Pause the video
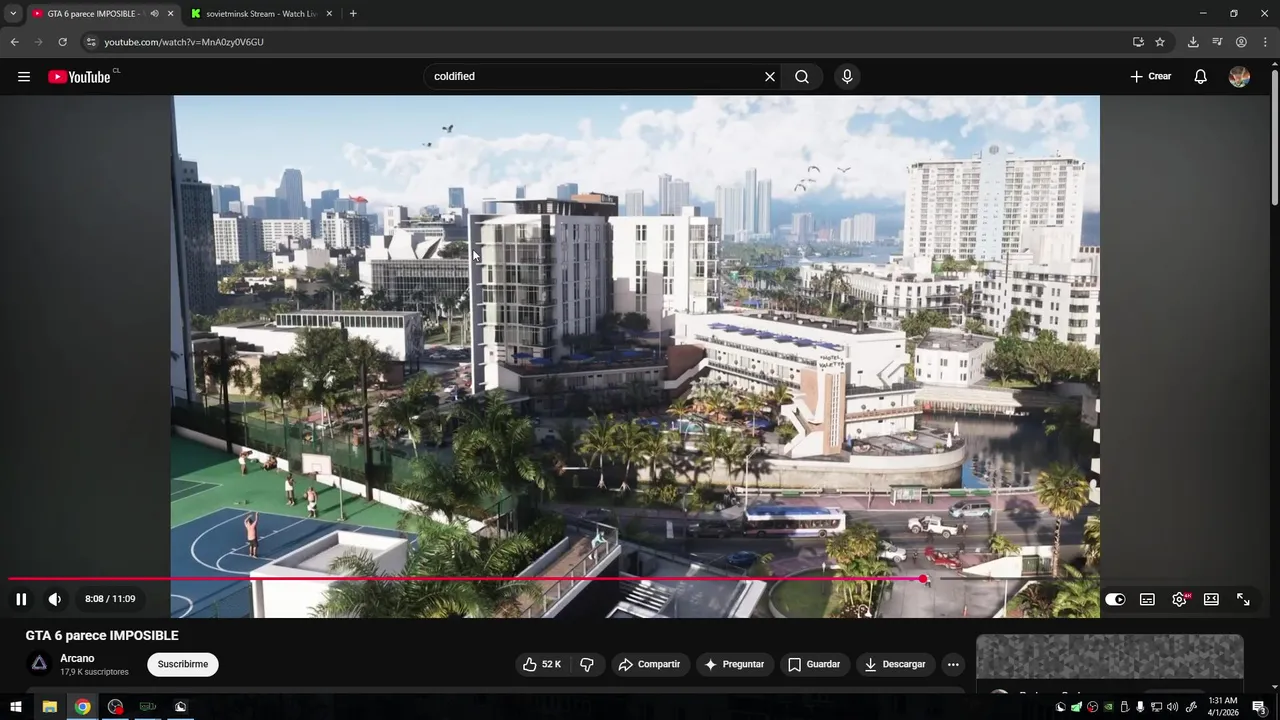1280x720 pixels. point(21,599)
